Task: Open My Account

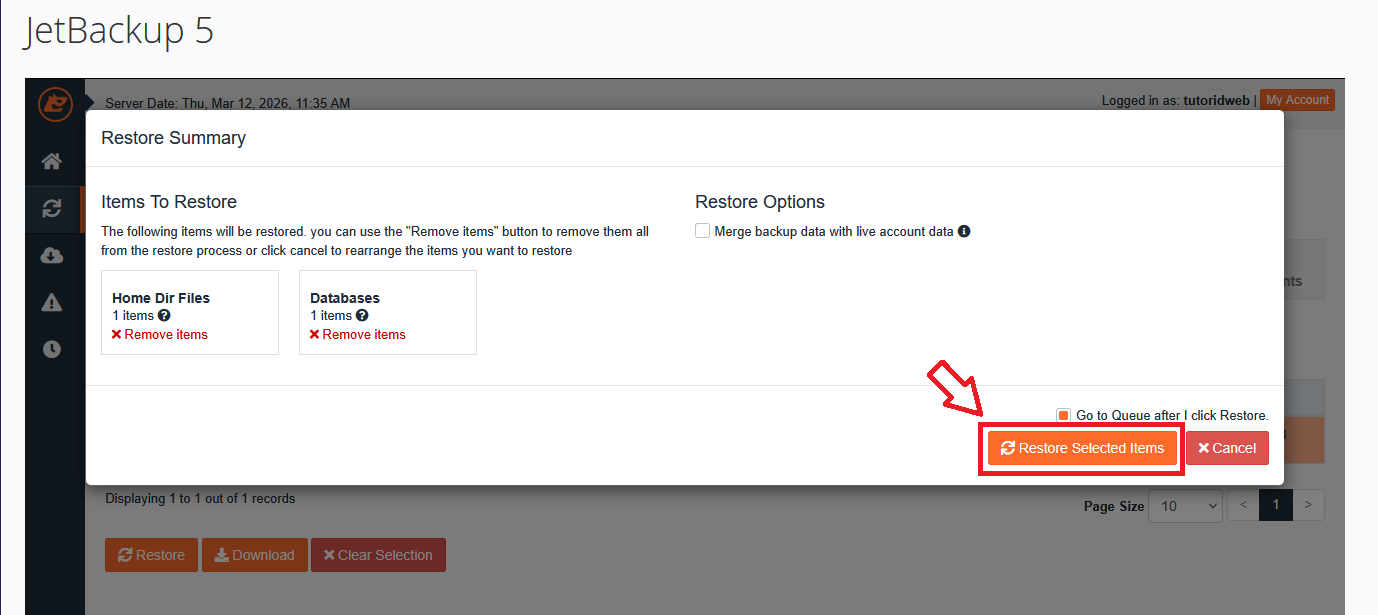Action: tap(1297, 99)
